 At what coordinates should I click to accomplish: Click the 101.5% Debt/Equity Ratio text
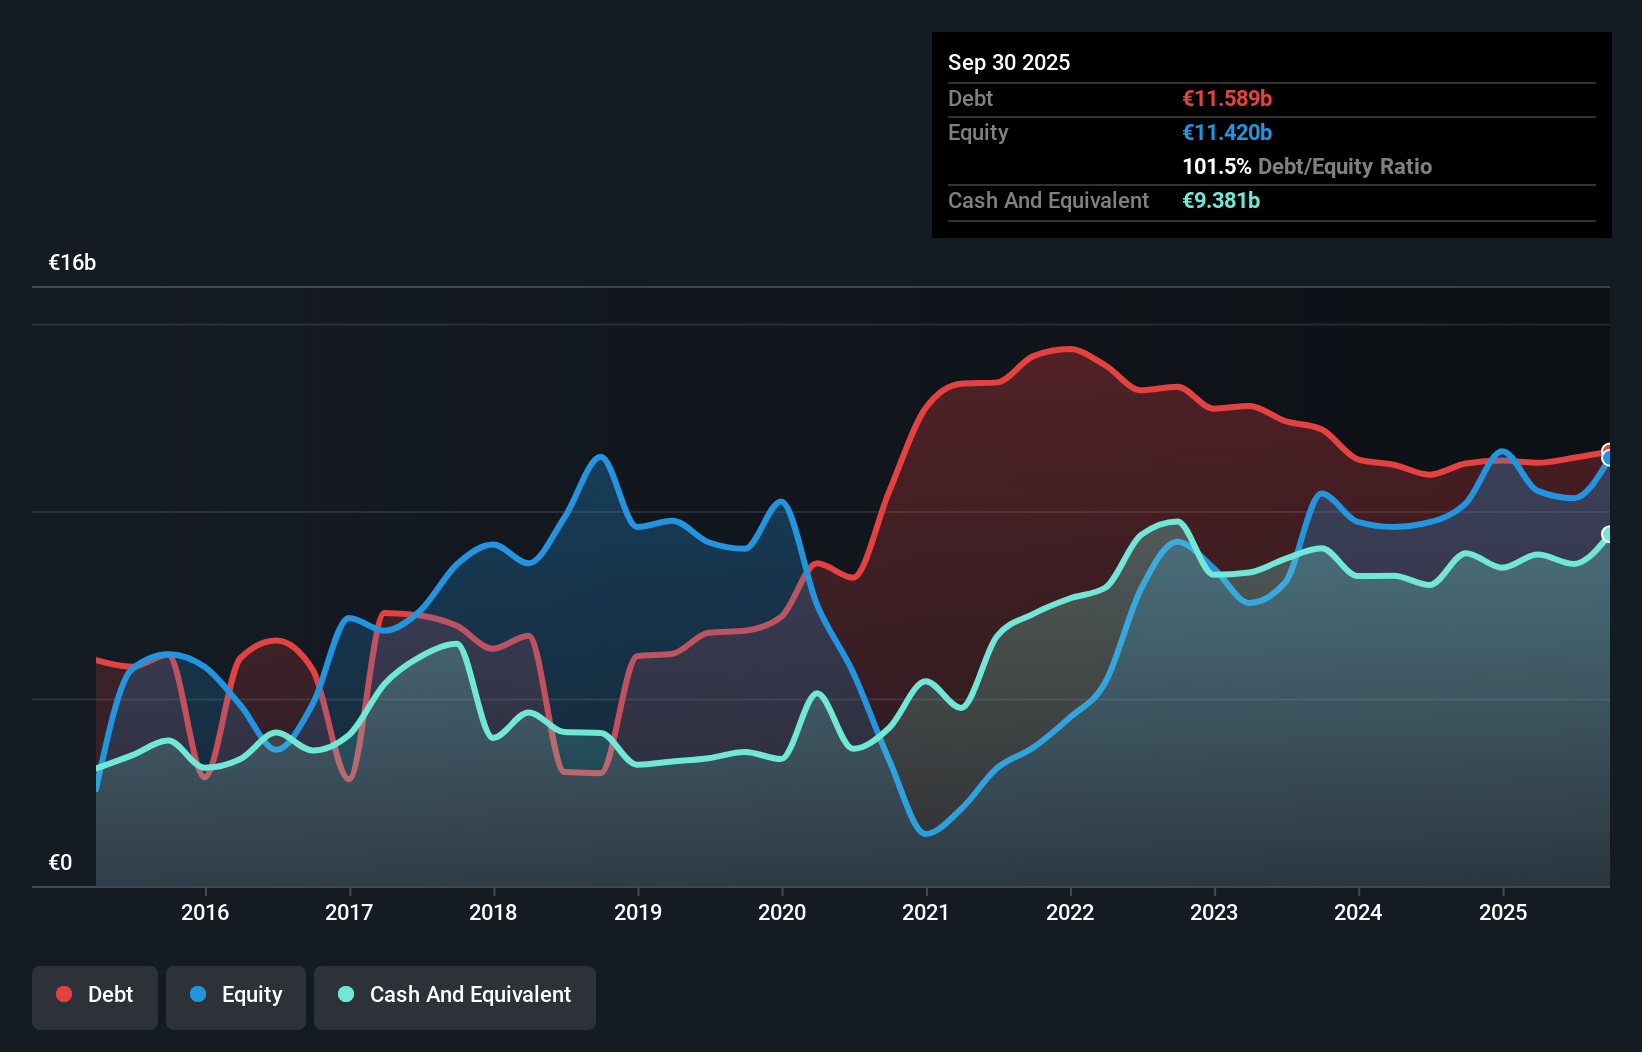point(1307,166)
